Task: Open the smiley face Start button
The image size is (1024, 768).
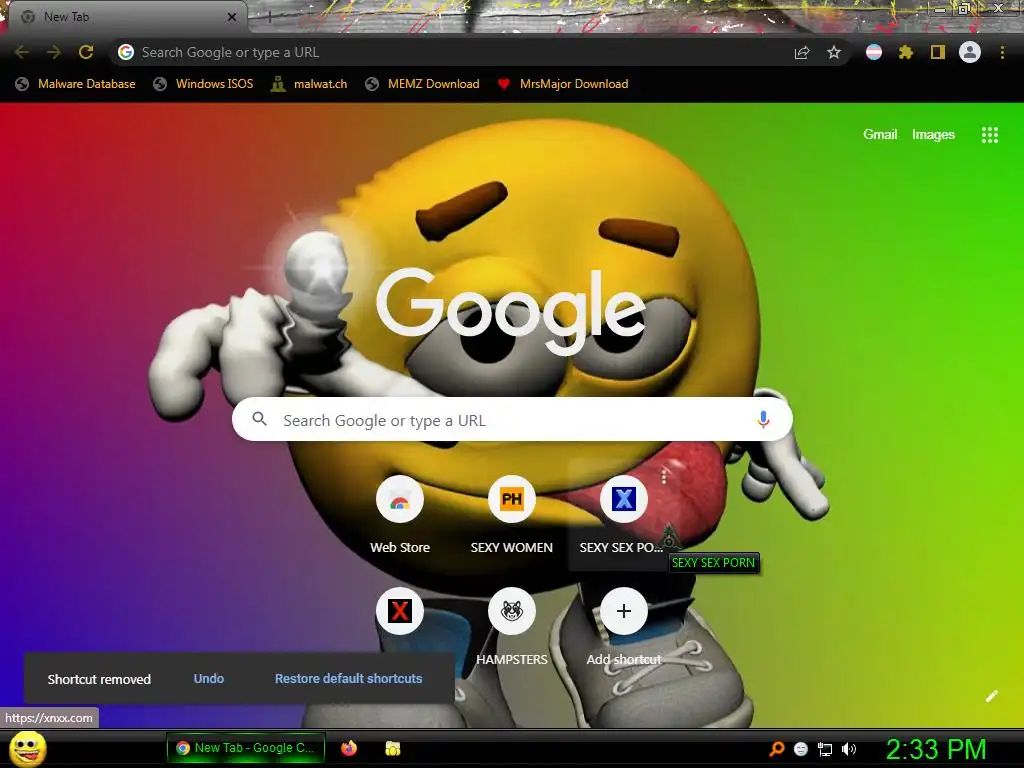Action: 27,749
